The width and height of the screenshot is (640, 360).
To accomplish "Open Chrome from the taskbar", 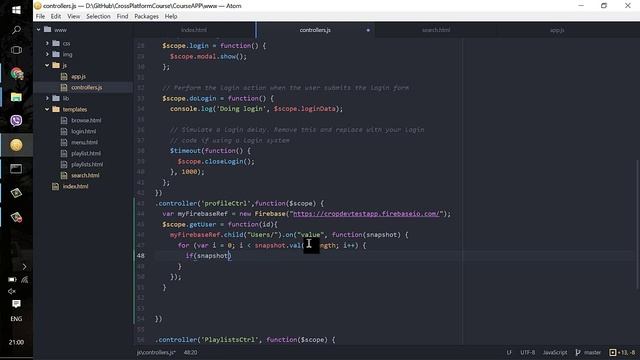I will coord(16,73).
